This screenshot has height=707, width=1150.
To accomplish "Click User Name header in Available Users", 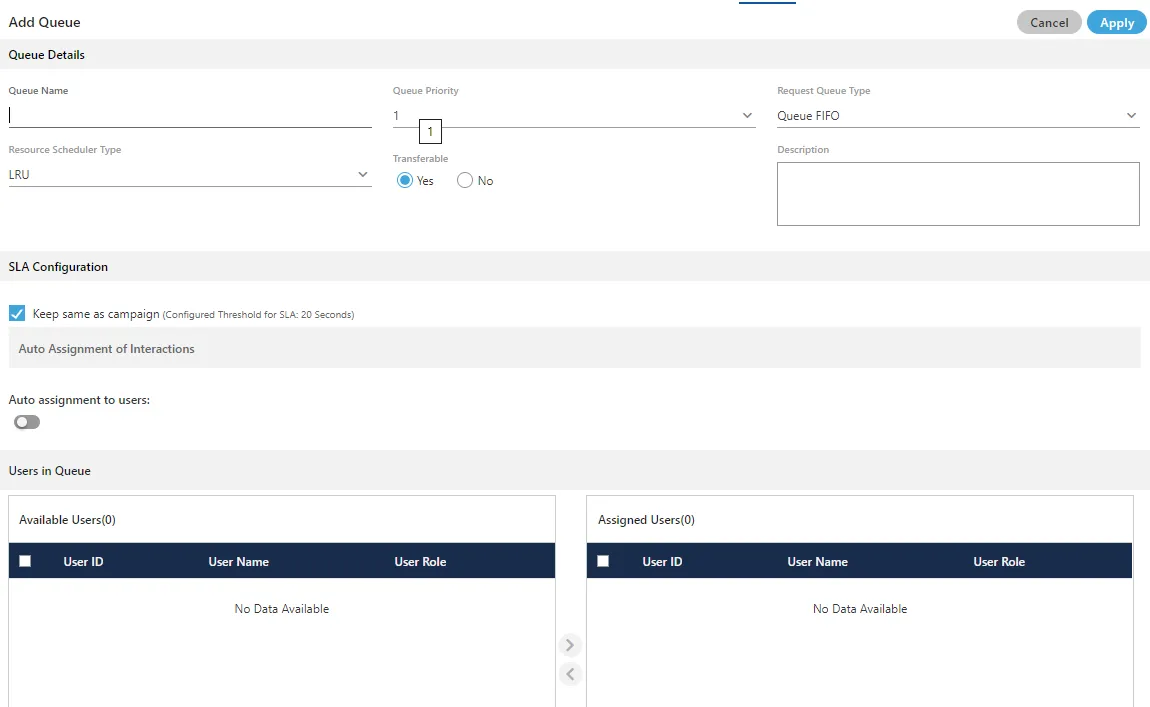I will click(x=238, y=562).
